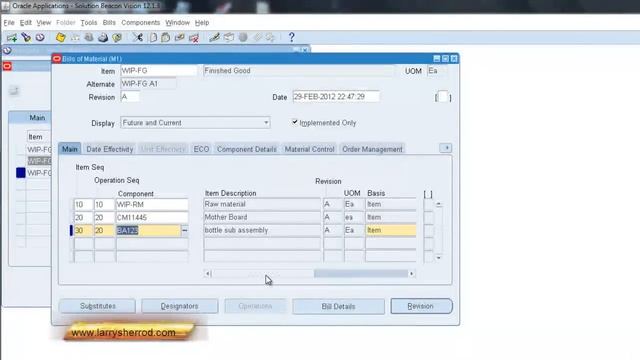Open the Bills menu

pos(109,23)
